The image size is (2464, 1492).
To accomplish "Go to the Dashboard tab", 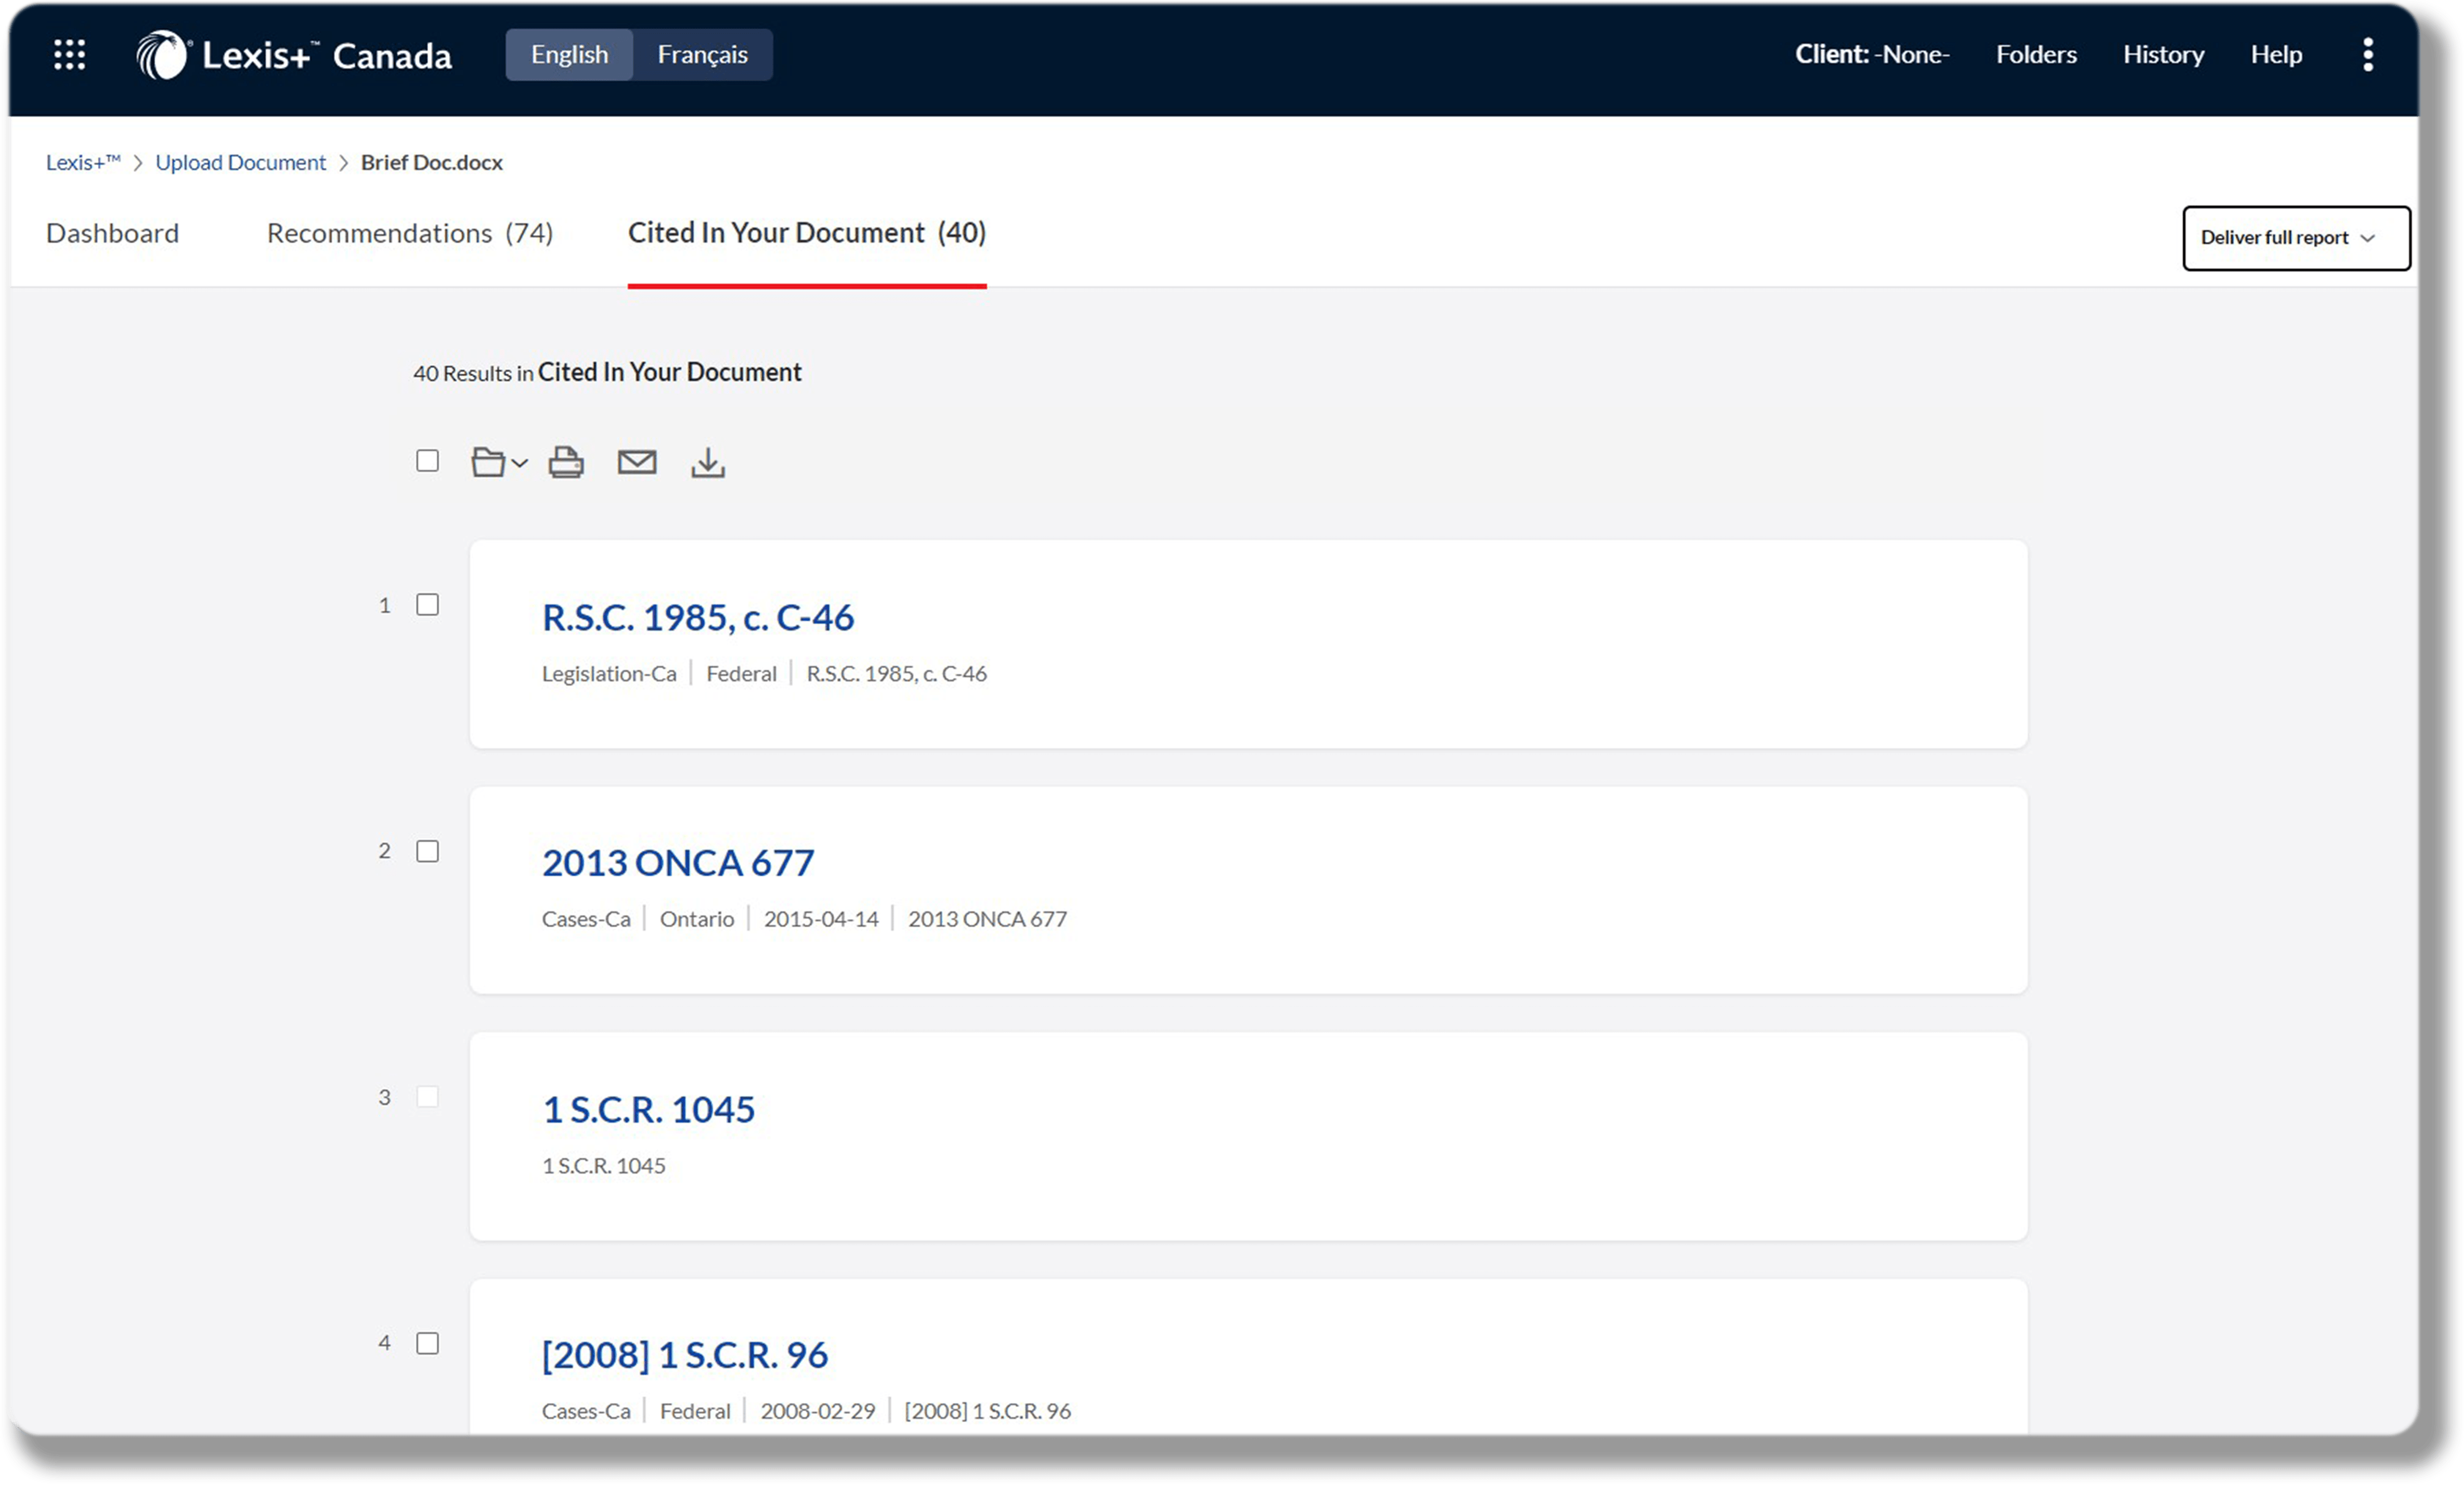I will (x=112, y=233).
